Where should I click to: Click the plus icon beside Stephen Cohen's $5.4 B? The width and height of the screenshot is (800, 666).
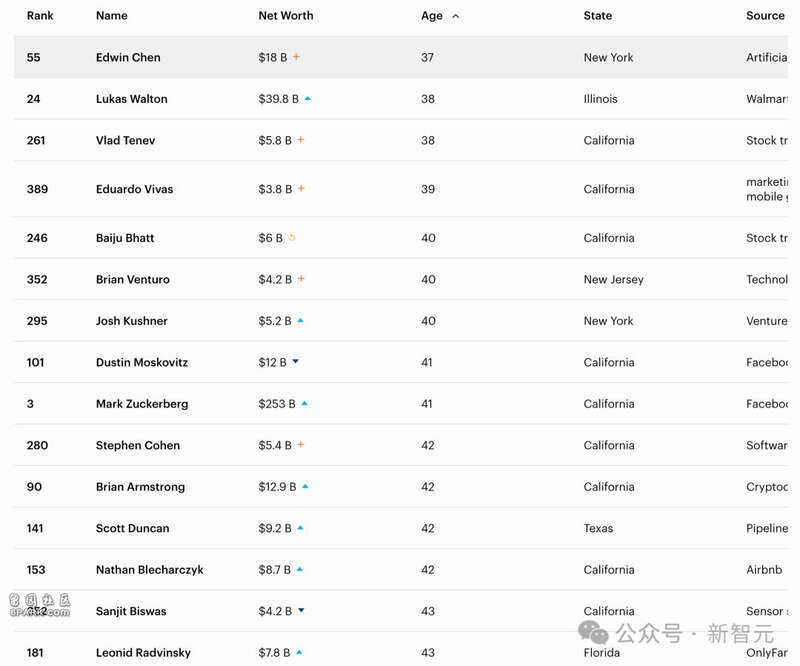[301, 445]
